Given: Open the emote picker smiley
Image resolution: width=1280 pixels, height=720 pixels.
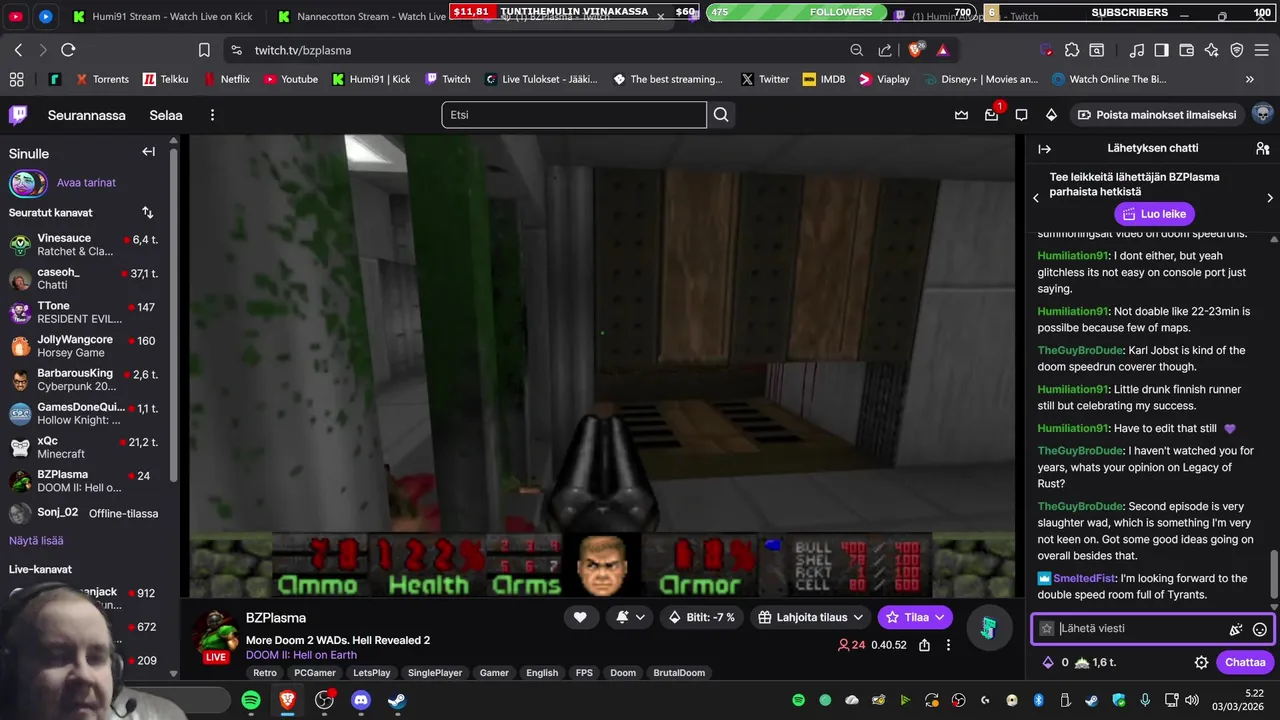Looking at the screenshot, I should (x=1260, y=629).
